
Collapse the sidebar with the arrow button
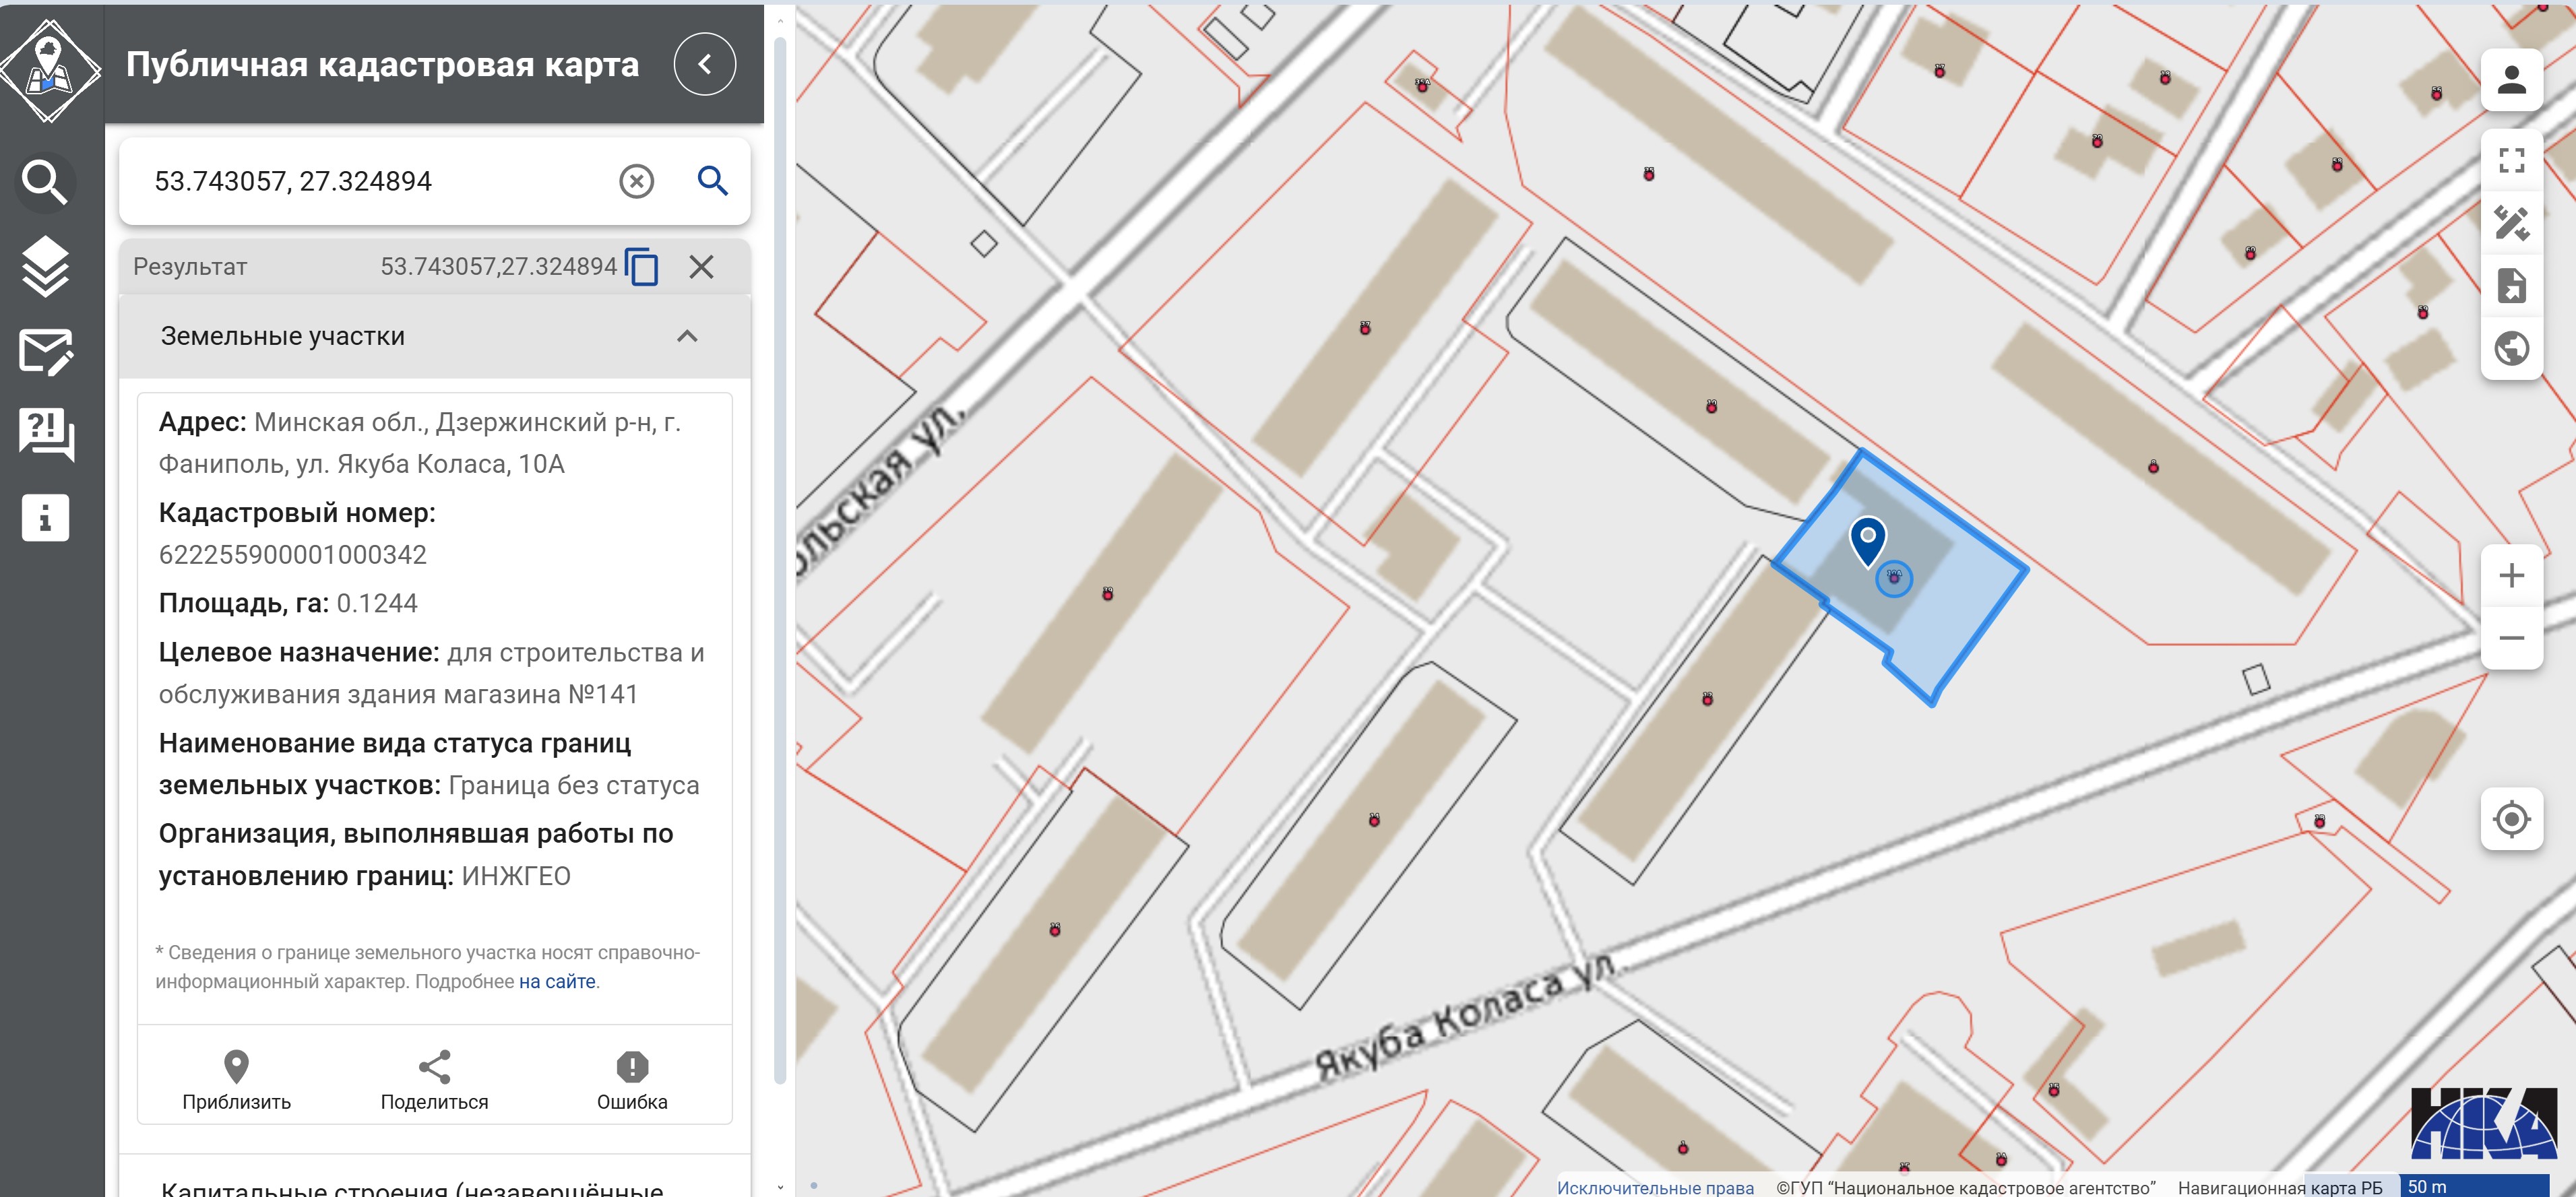pyautogui.click(x=704, y=64)
